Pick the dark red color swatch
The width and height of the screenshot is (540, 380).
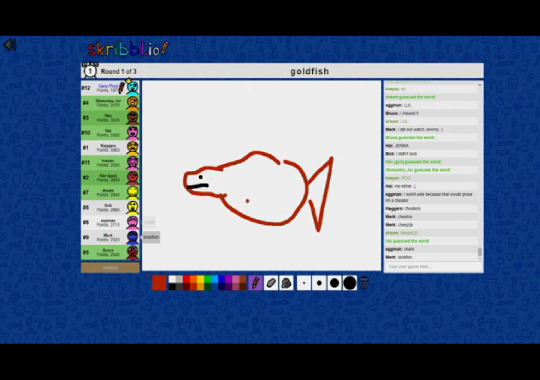186,287
